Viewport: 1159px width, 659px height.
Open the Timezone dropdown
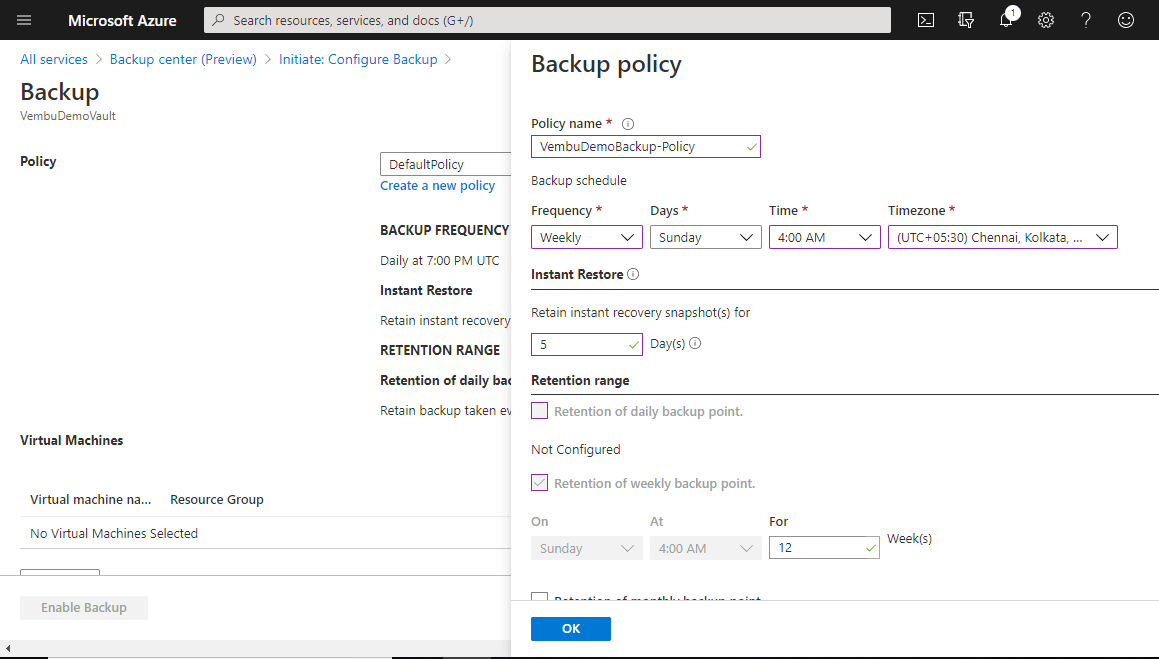click(x=1003, y=237)
